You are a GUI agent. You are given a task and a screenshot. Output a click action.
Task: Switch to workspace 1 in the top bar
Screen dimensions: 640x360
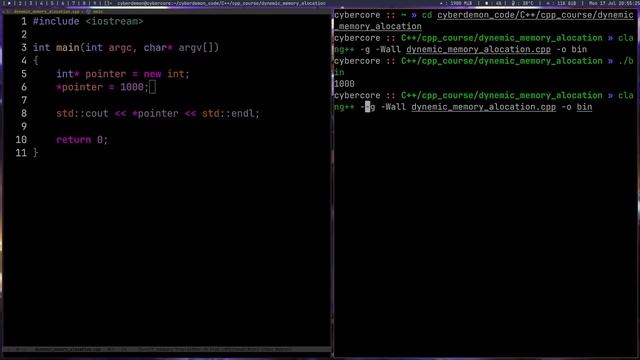coord(9,3)
